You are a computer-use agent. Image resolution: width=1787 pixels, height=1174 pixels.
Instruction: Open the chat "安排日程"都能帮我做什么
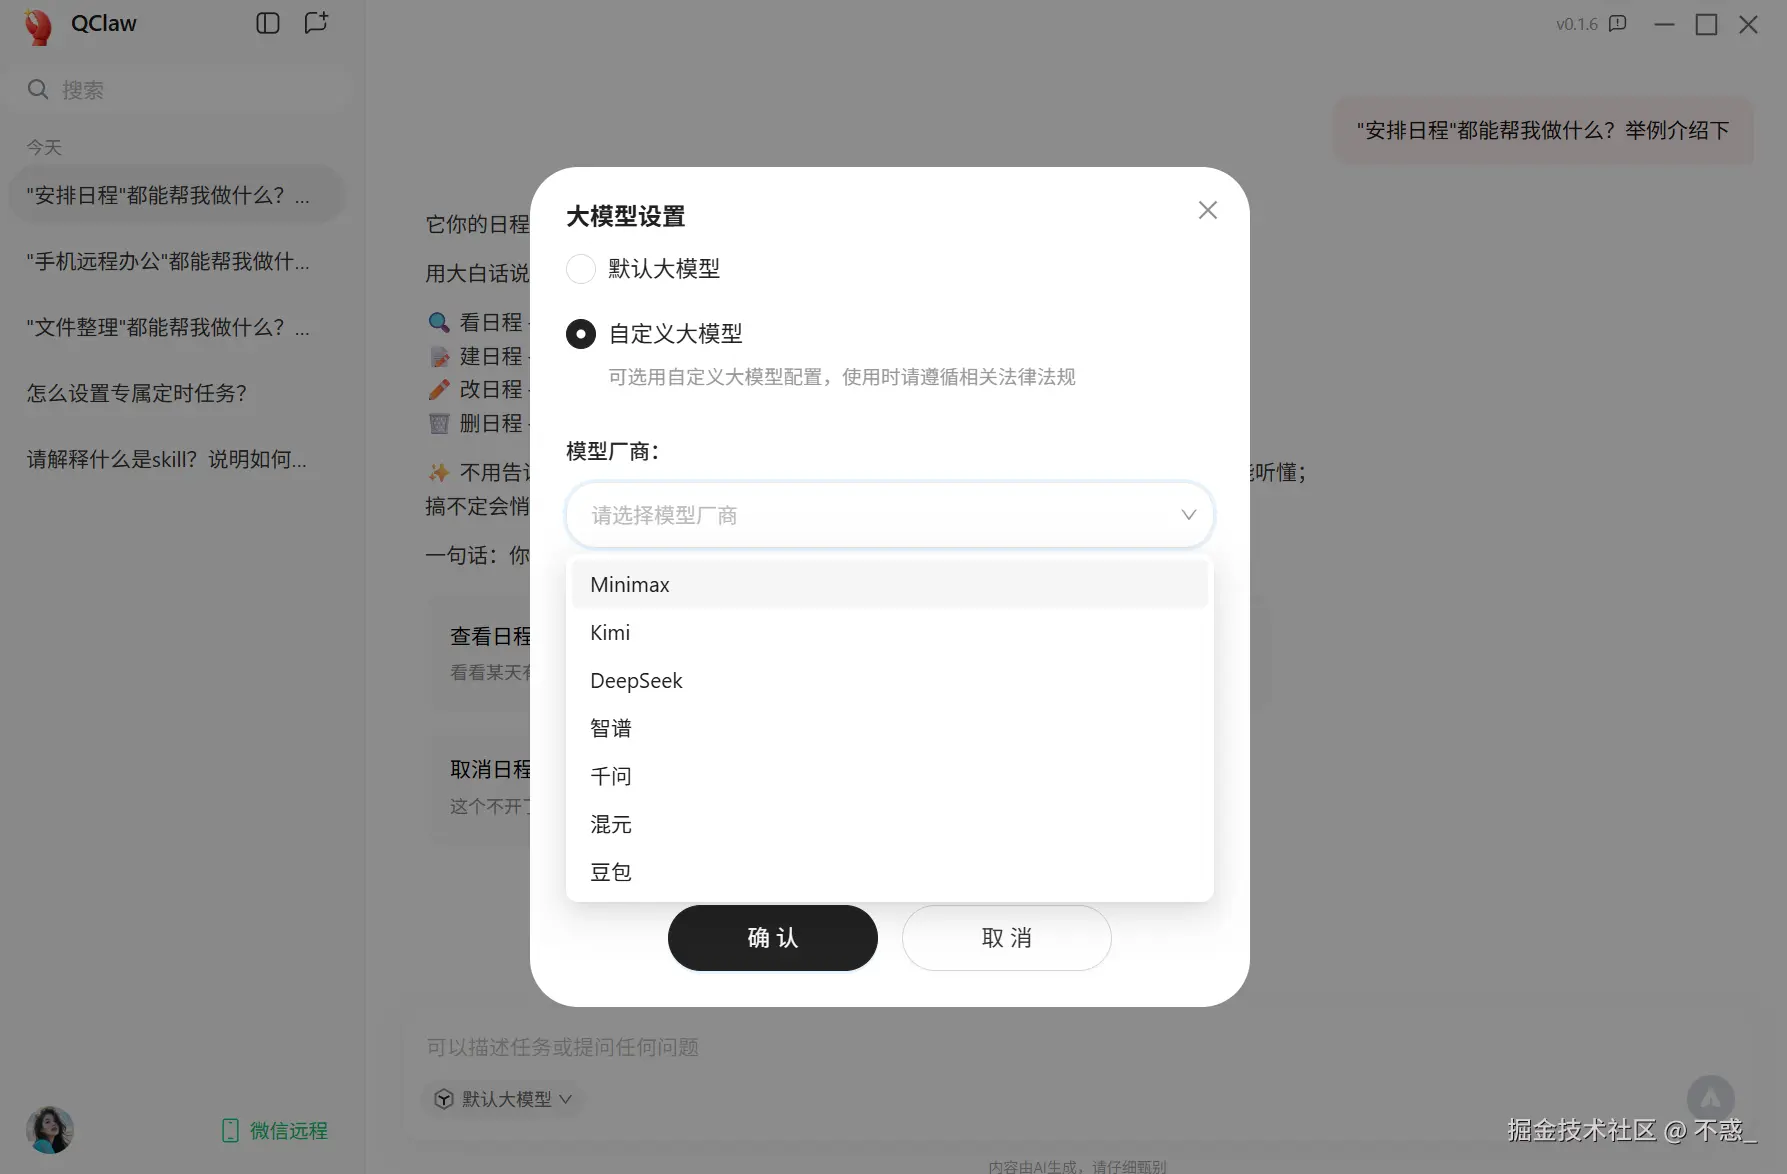[x=177, y=195]
